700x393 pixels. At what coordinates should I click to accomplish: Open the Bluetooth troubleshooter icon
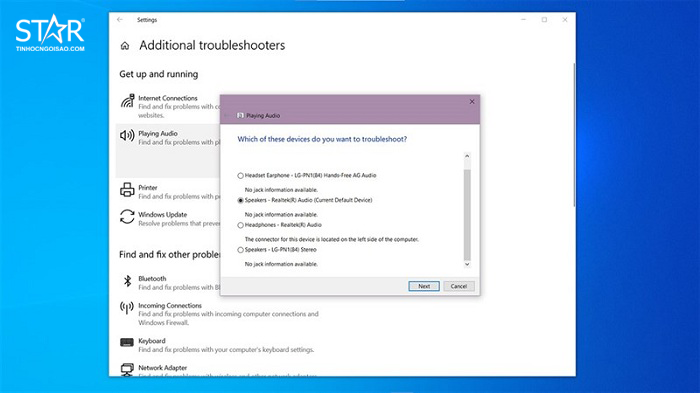click(127, 281)
